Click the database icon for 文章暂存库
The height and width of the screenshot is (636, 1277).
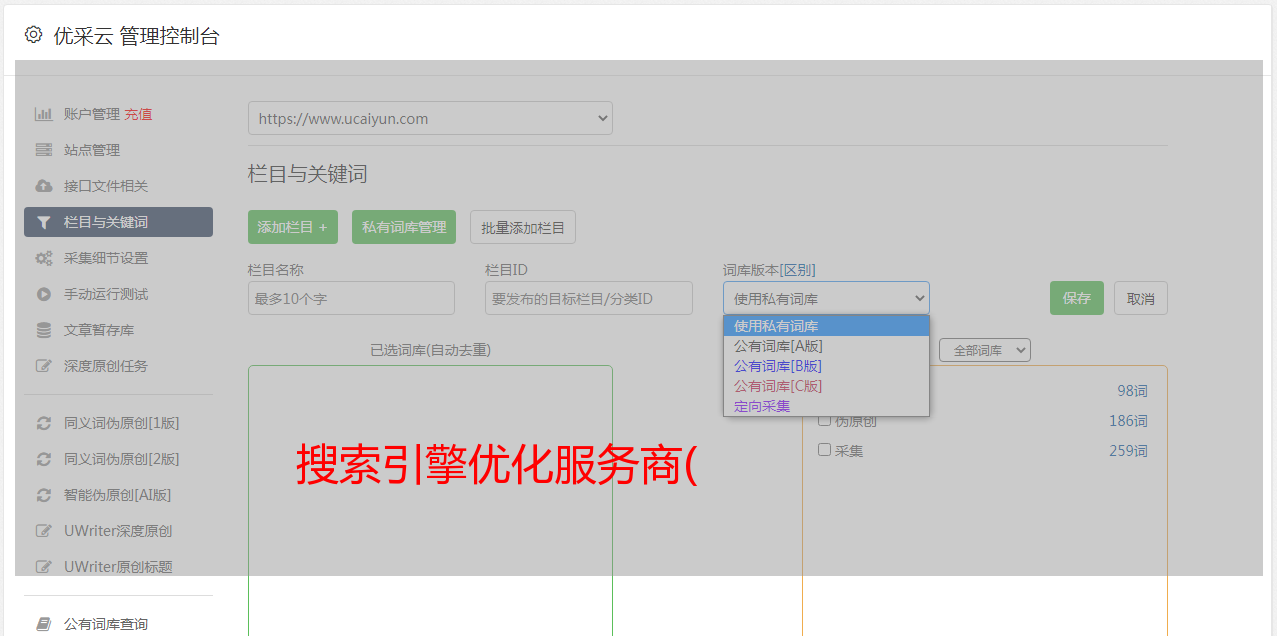[x=43, y=330]
